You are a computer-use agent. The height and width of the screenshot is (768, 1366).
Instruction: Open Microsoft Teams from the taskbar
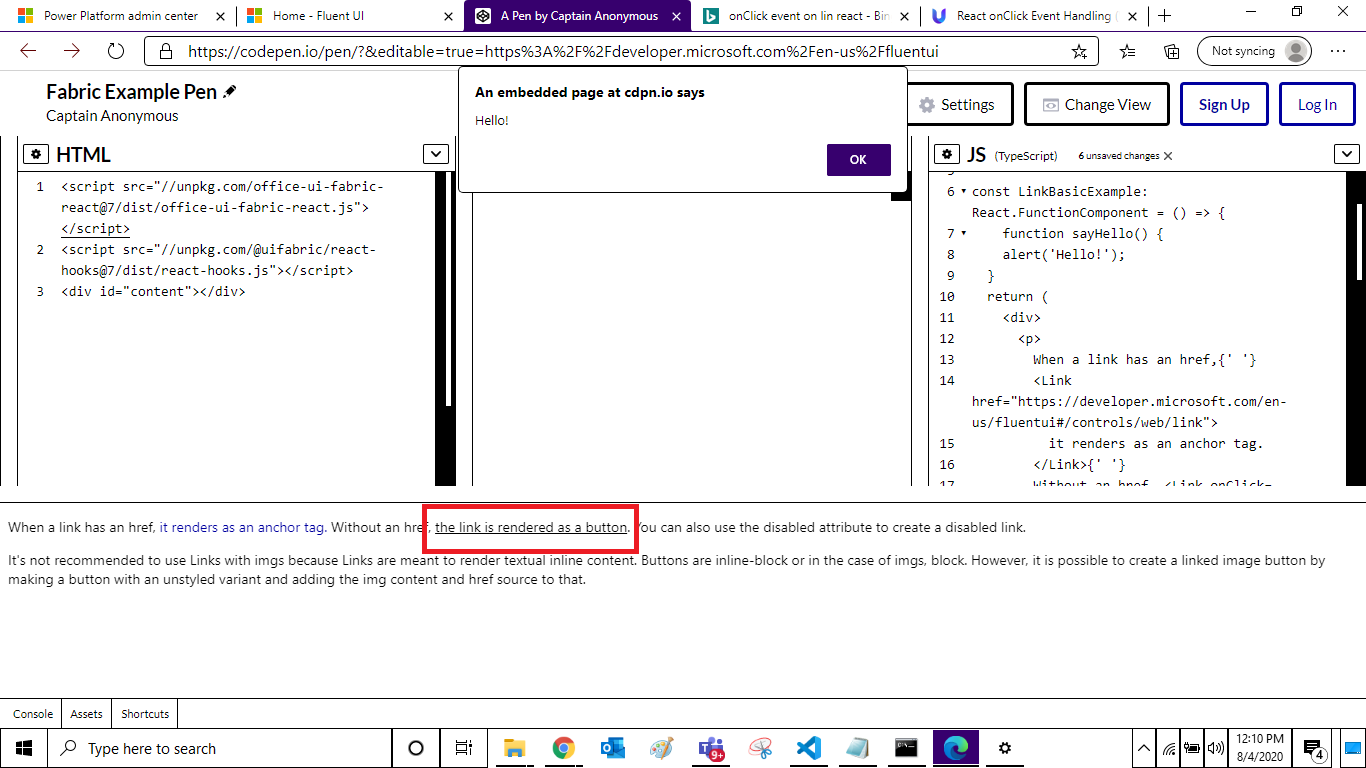point(711,747)
